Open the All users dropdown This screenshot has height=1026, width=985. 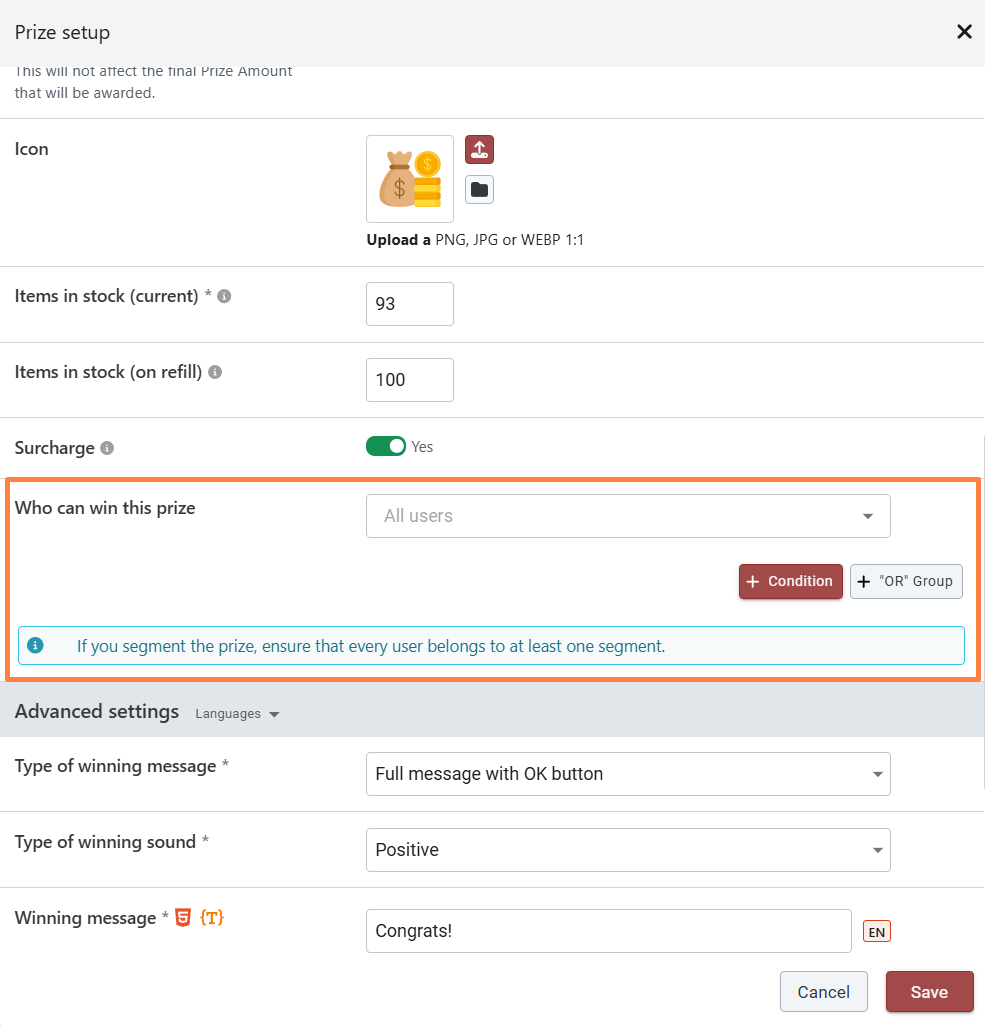click(x=628, y=516)
